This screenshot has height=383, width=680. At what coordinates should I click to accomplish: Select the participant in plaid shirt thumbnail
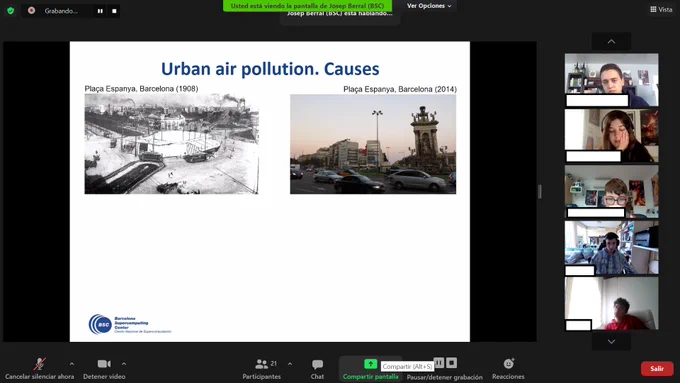point(611,248)
